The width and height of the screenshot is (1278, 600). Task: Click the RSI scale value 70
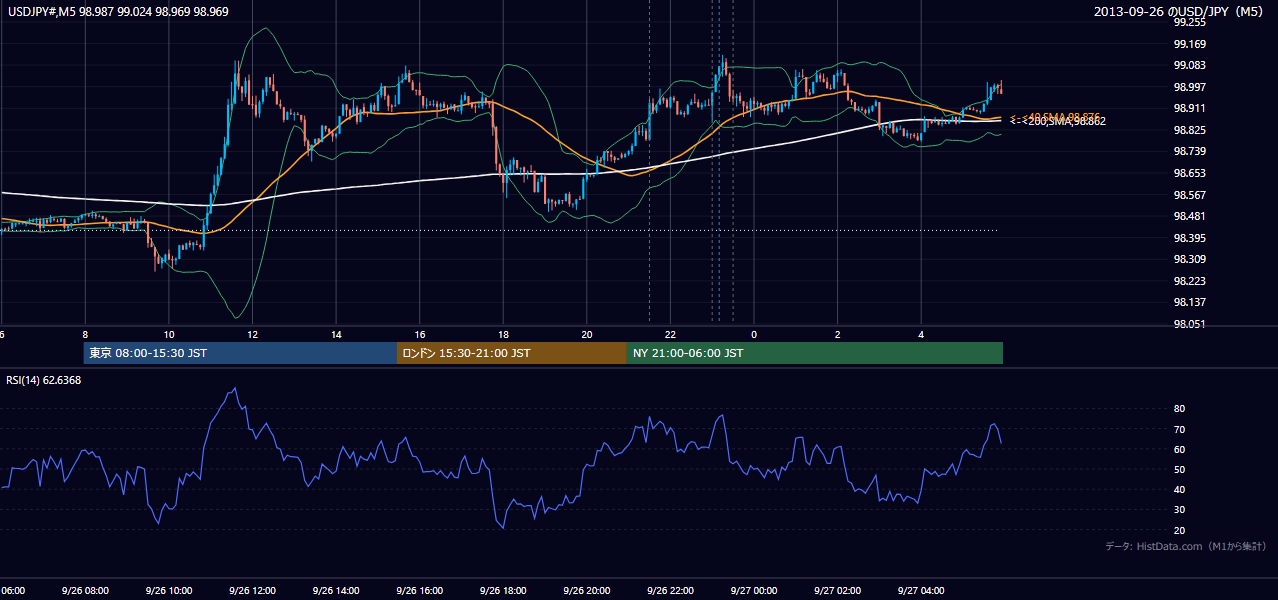pos(1180,429)
